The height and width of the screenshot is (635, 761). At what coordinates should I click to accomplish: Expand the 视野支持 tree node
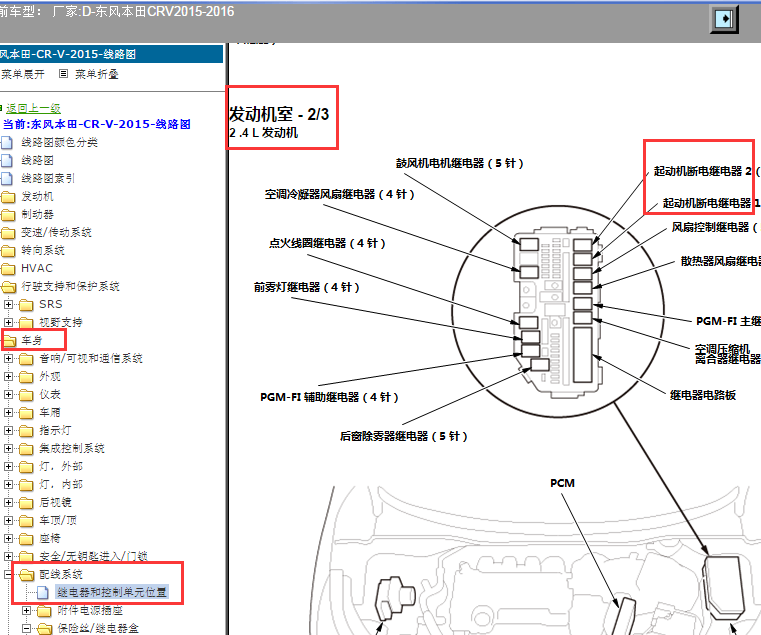8,322
